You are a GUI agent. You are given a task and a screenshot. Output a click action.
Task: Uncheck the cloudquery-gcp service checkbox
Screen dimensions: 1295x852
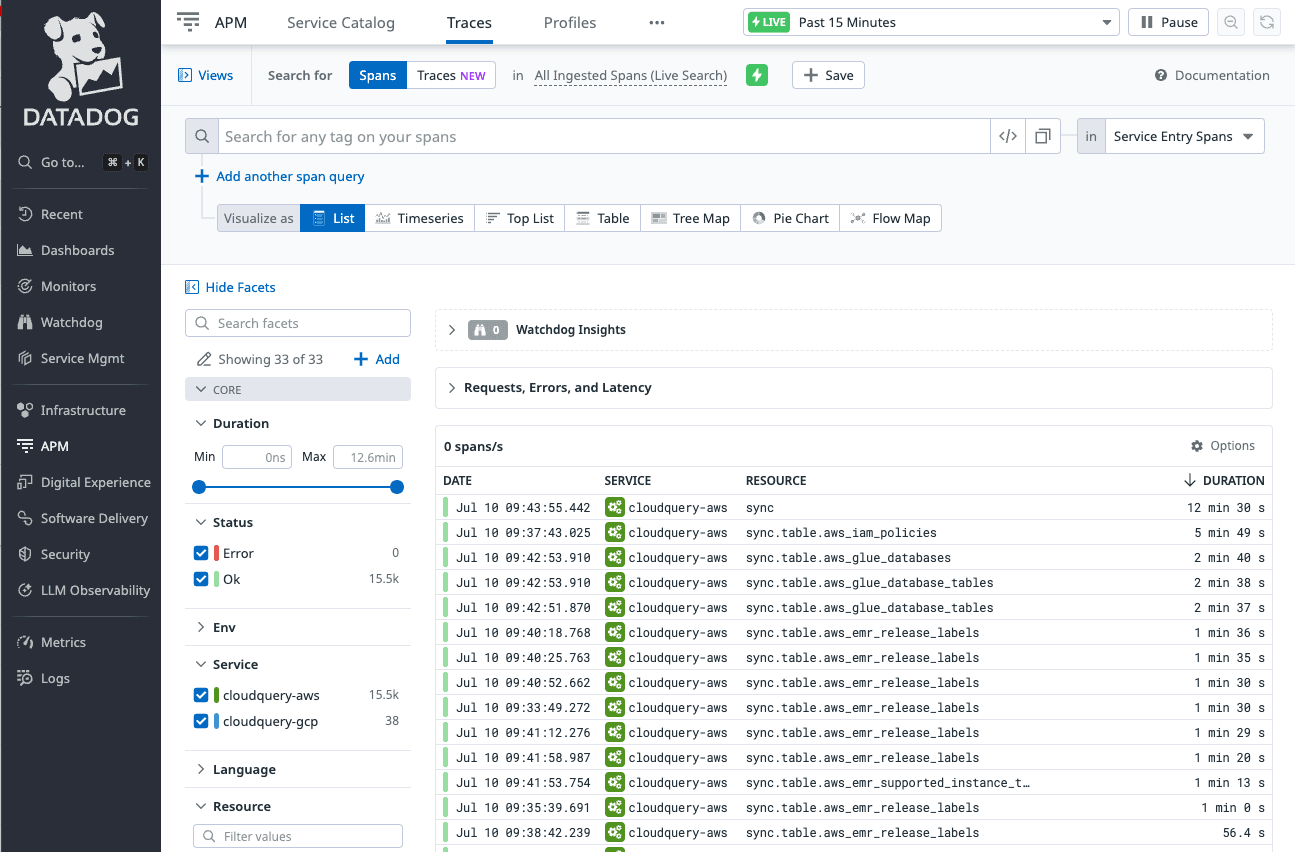tap(201, 721)
